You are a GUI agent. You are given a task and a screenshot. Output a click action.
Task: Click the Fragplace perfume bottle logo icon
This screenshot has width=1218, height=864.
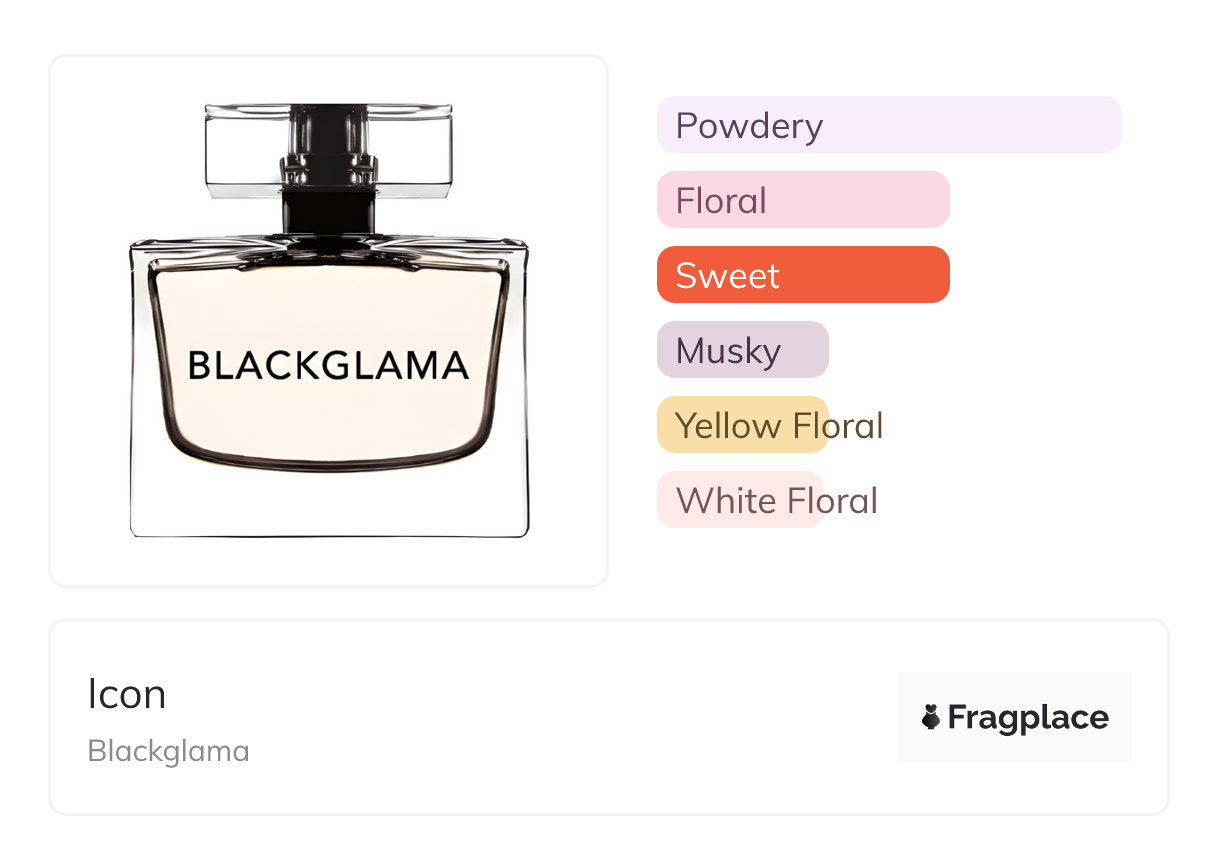tap(931, 717)
